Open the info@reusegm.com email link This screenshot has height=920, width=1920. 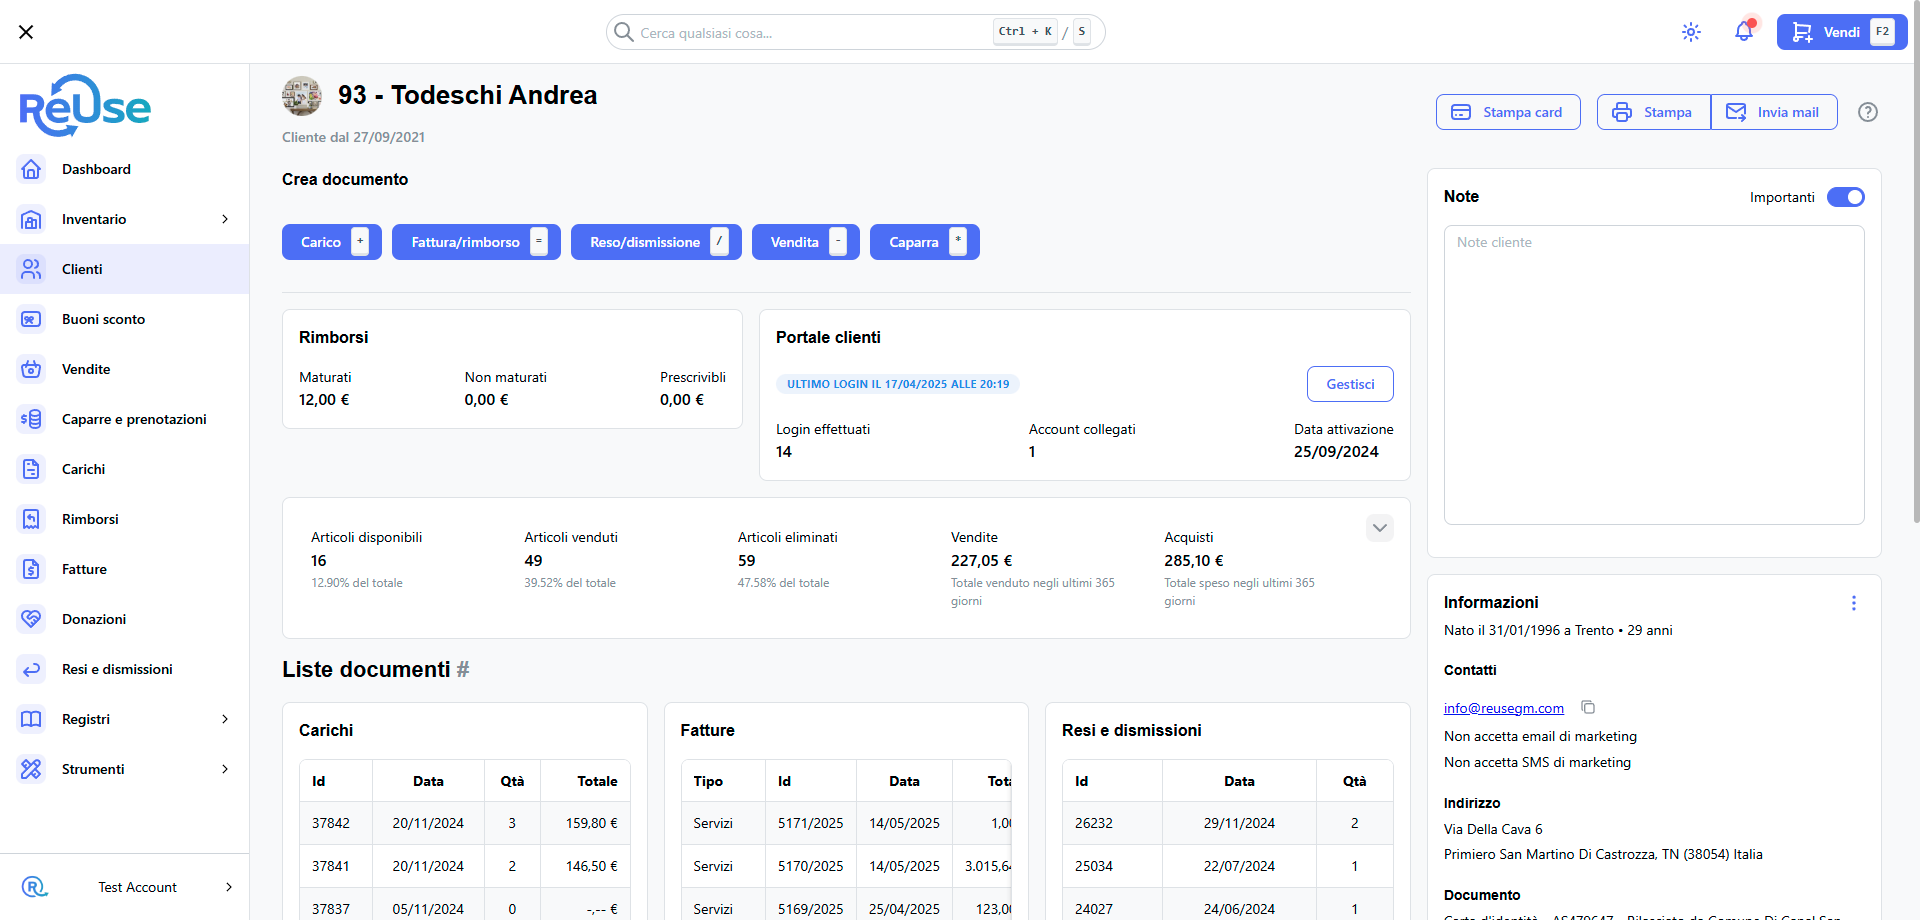[1503, 708]
